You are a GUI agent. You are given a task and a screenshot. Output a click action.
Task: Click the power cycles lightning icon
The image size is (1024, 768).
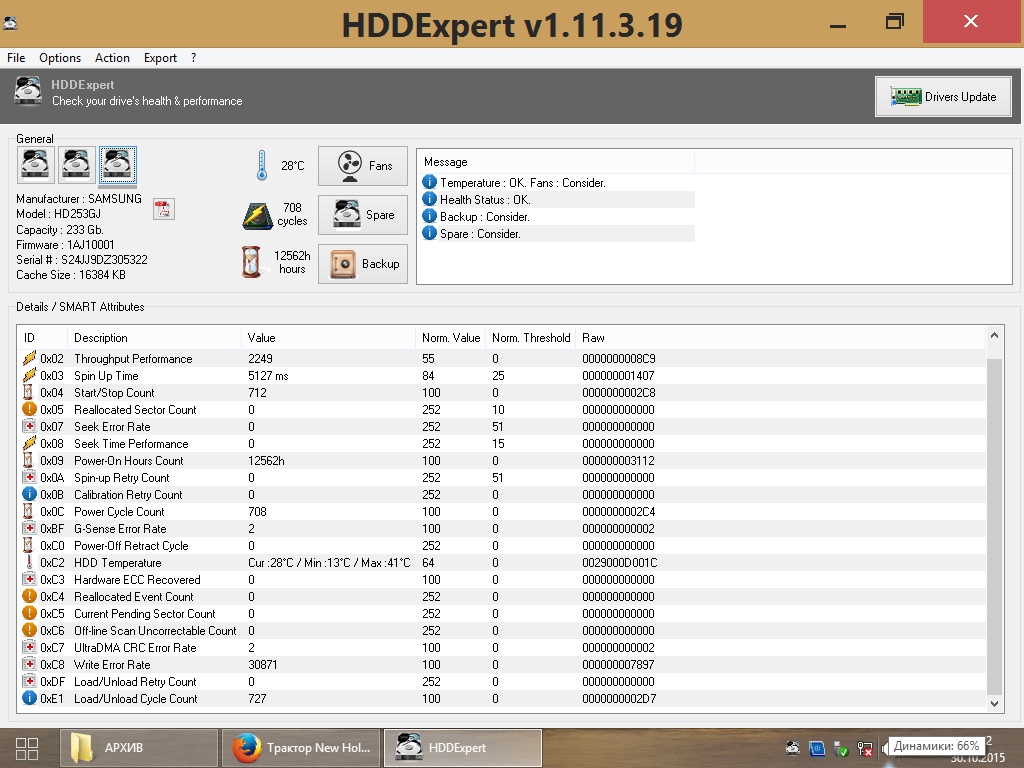click(257, 216)
